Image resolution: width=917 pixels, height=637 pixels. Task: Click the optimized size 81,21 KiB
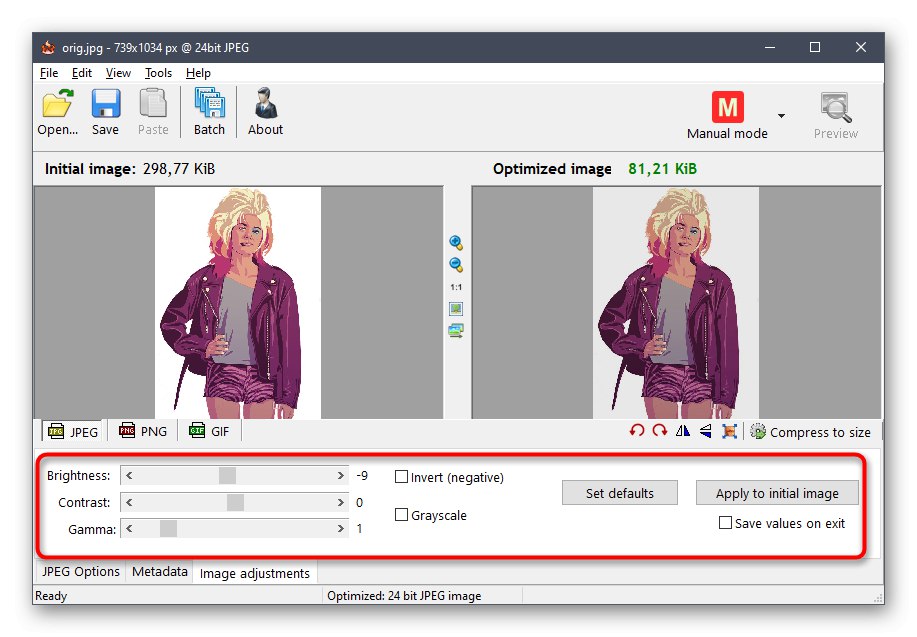[x=663, y=169]
